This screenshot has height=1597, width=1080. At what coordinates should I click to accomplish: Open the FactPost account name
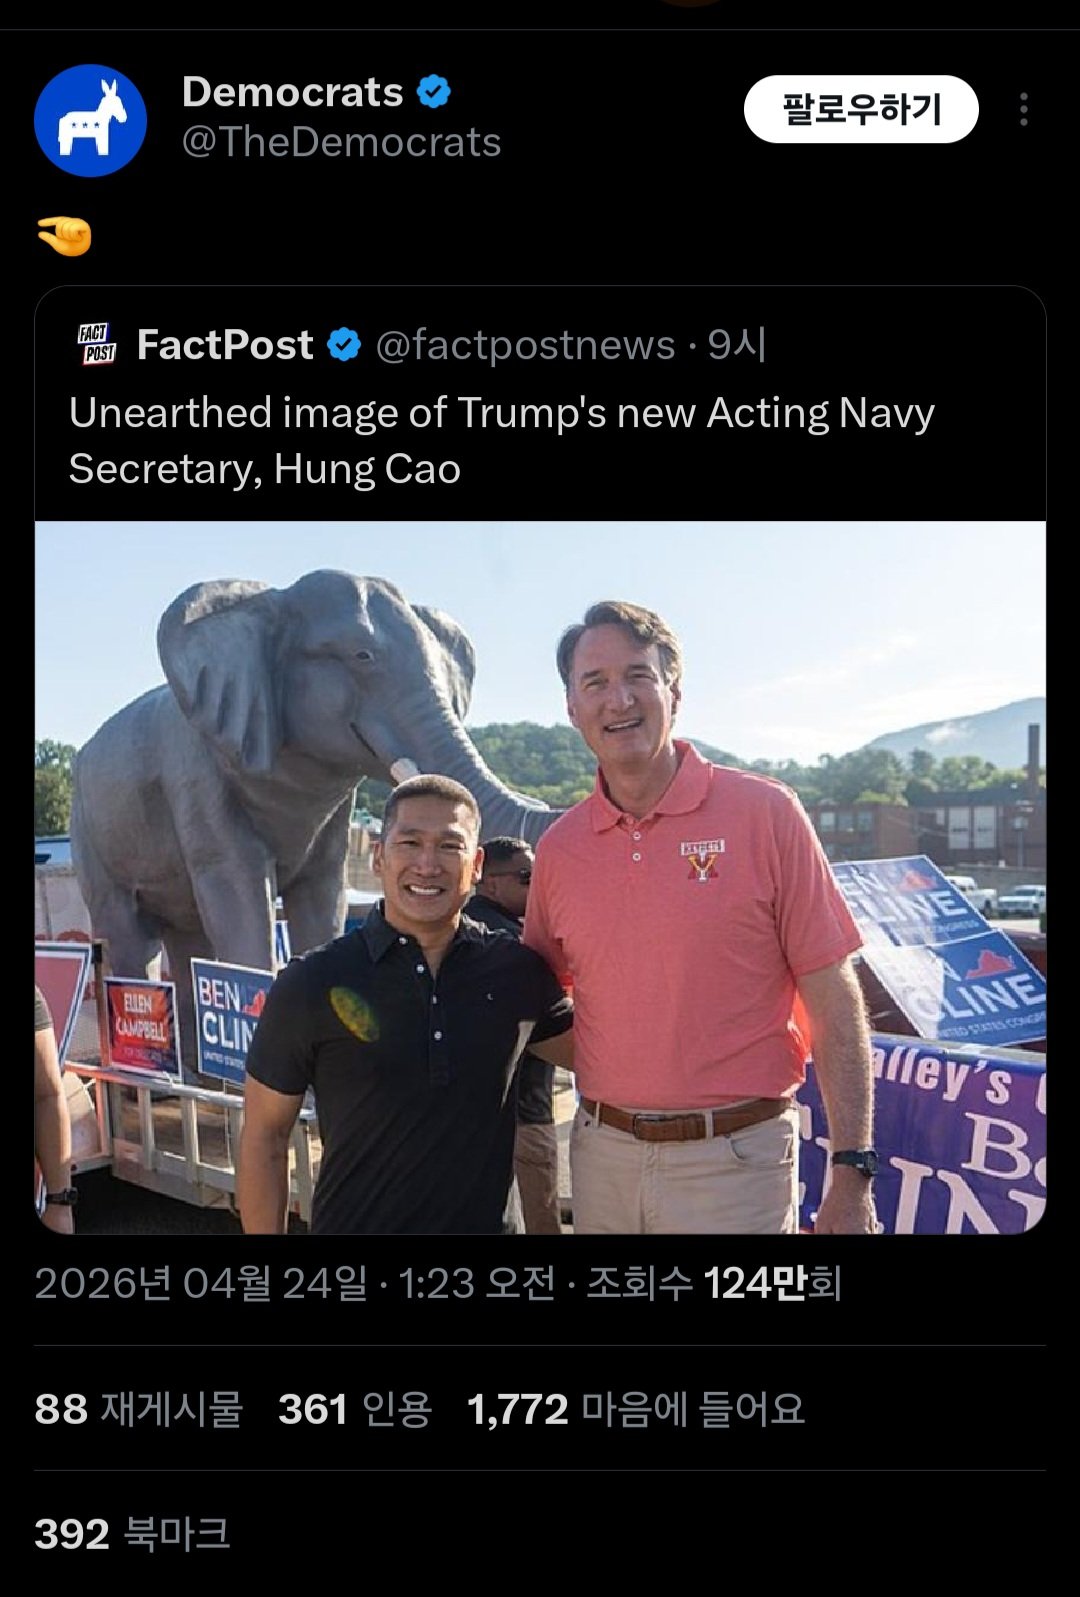[225, 345]
